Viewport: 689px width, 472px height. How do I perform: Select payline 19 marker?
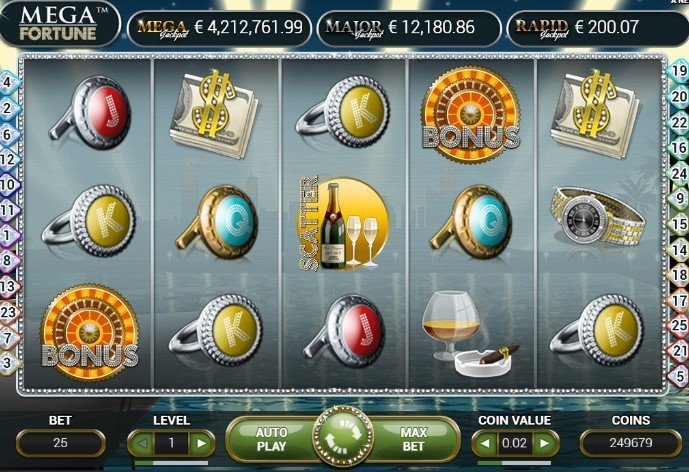click(678, 70)
